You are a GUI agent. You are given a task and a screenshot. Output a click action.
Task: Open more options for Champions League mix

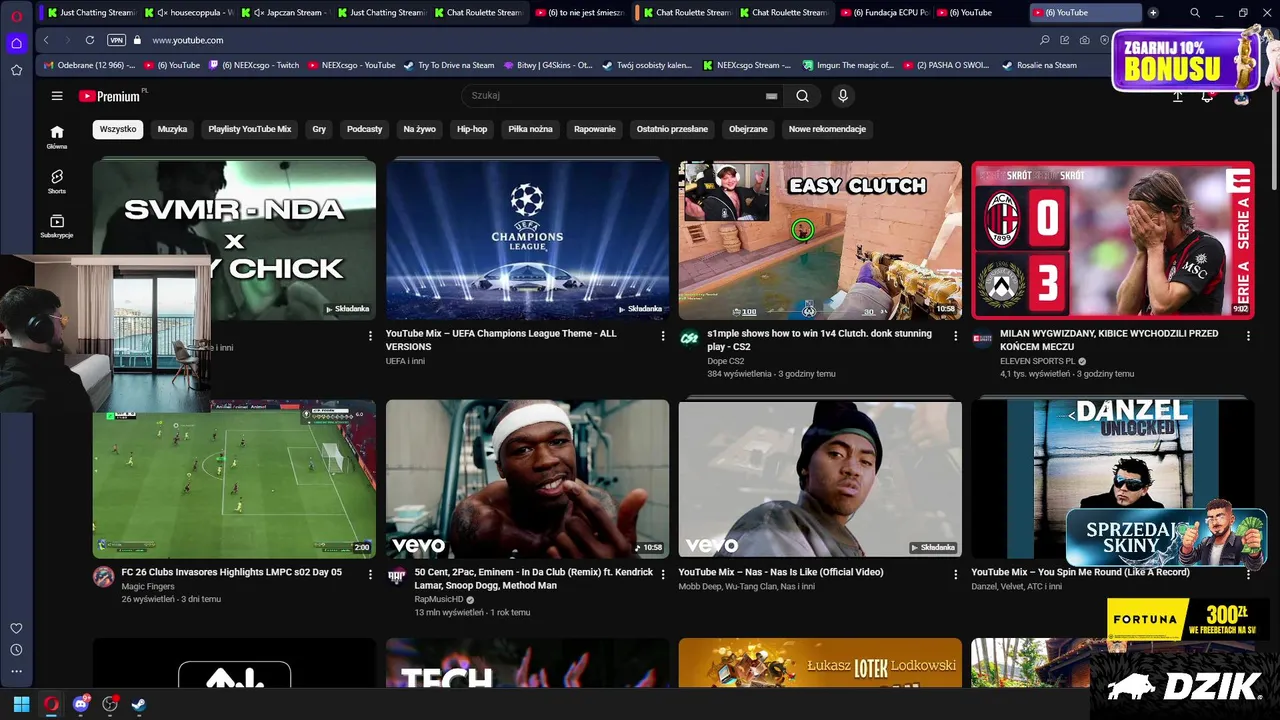(x=662, y=336)
